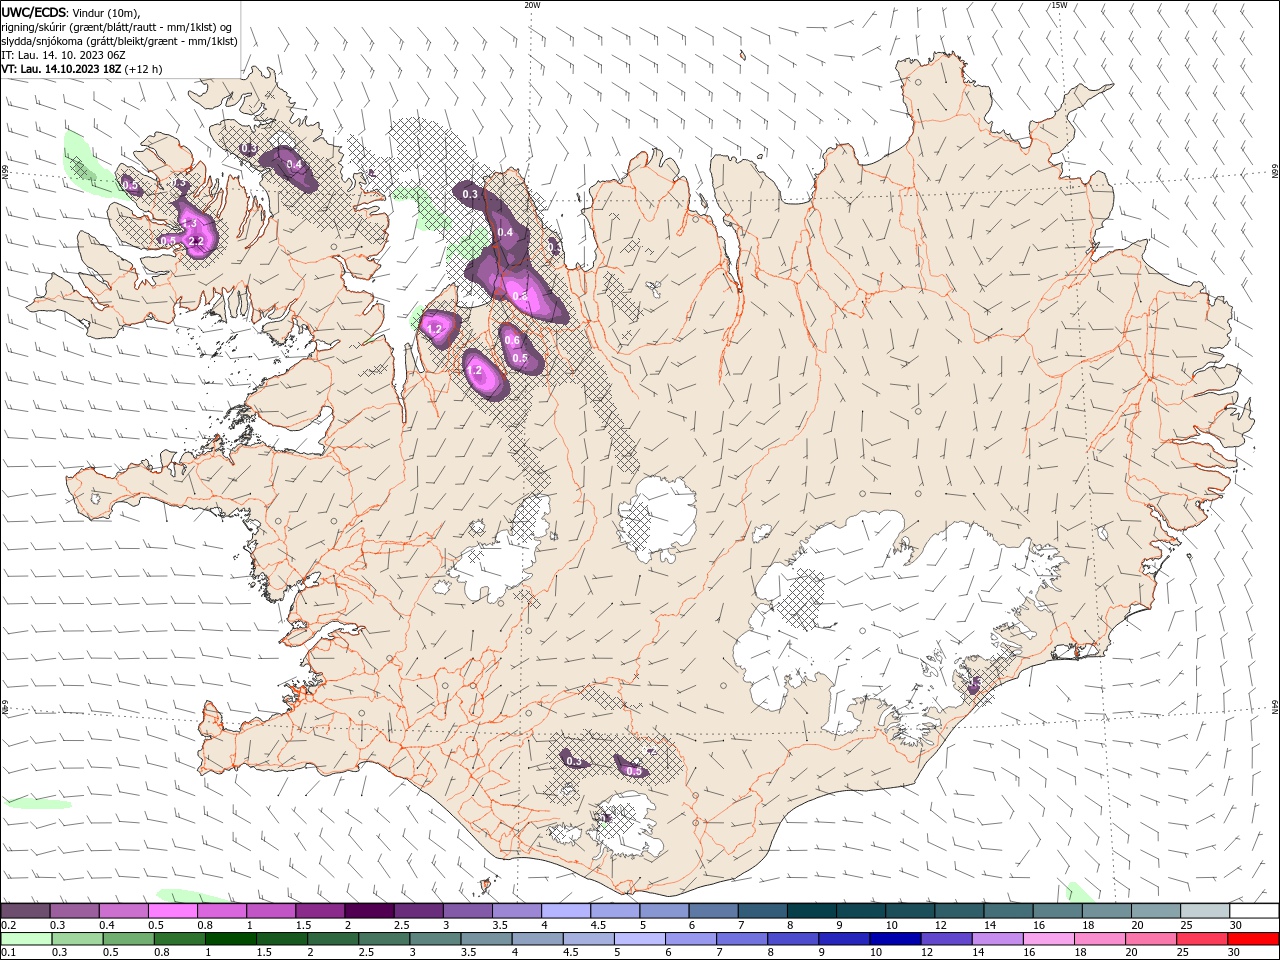The image size is (1280, 960).
Task: Click the '0.6' precipitation value on the map
Action: pos(512,341)
